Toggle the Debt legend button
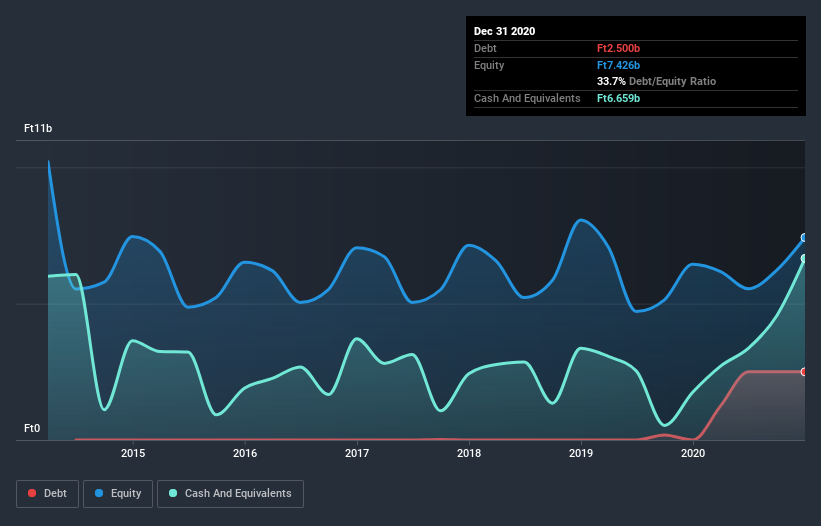Viewport: 821px width, 526px height. (x=48, y=494)
